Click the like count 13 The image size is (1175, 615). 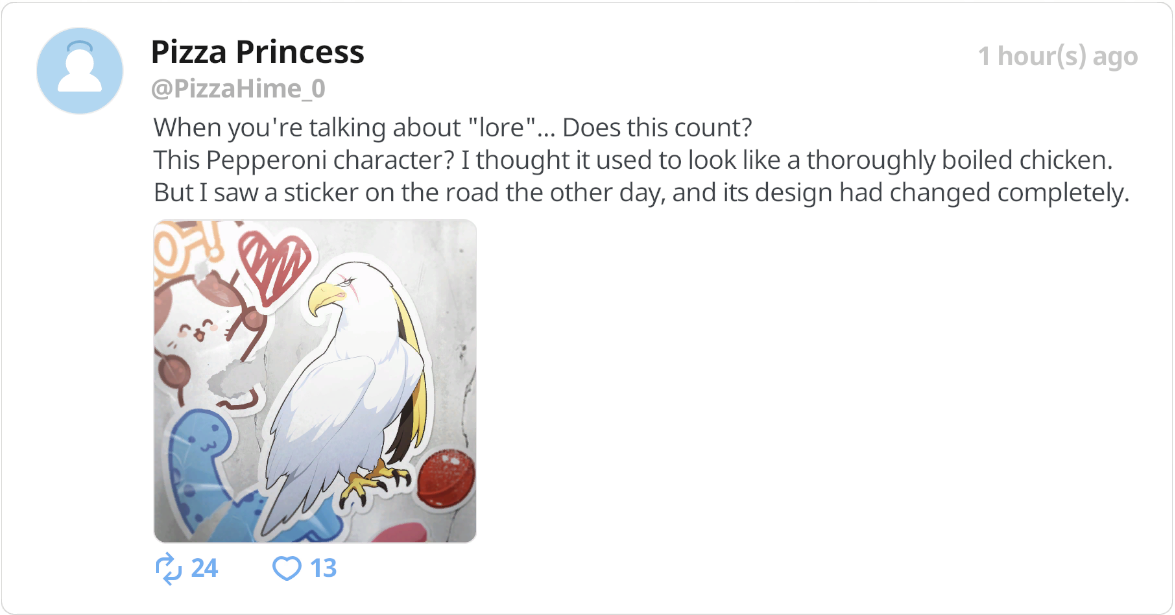(323, 569)
